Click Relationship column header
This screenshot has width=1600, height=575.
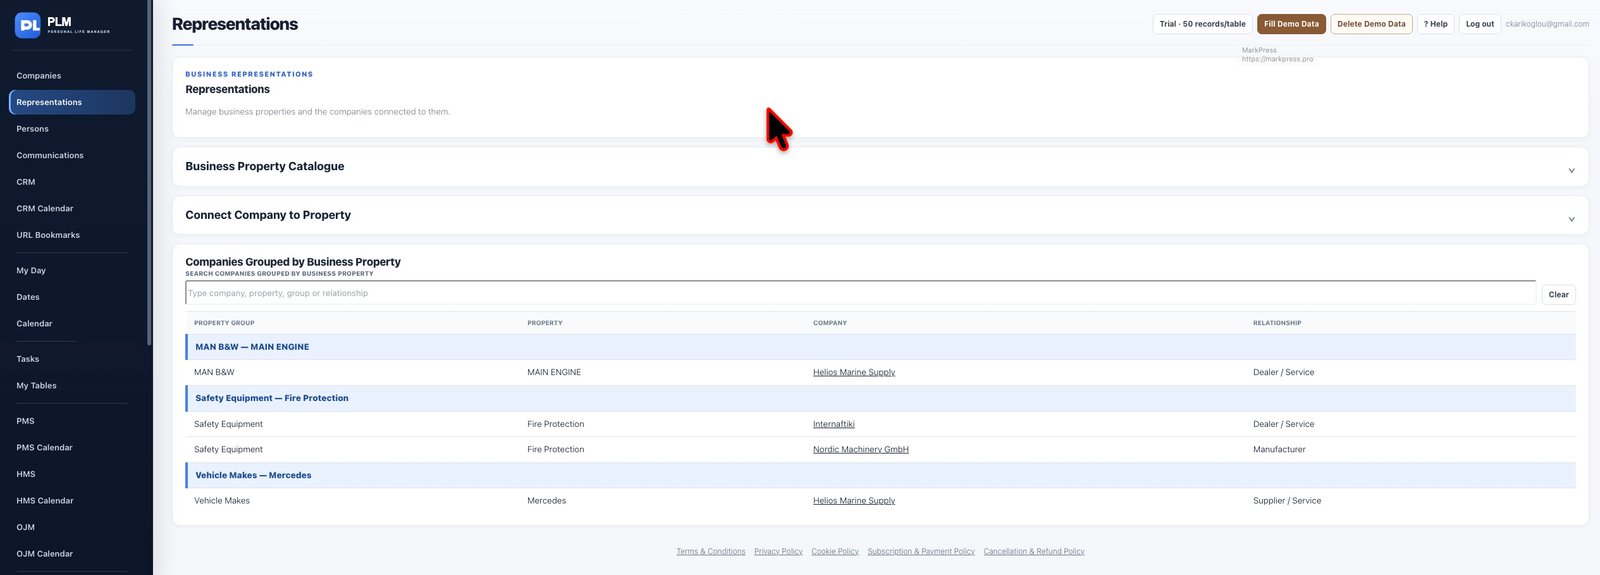pyautogui.click(x=1277, y=323)
